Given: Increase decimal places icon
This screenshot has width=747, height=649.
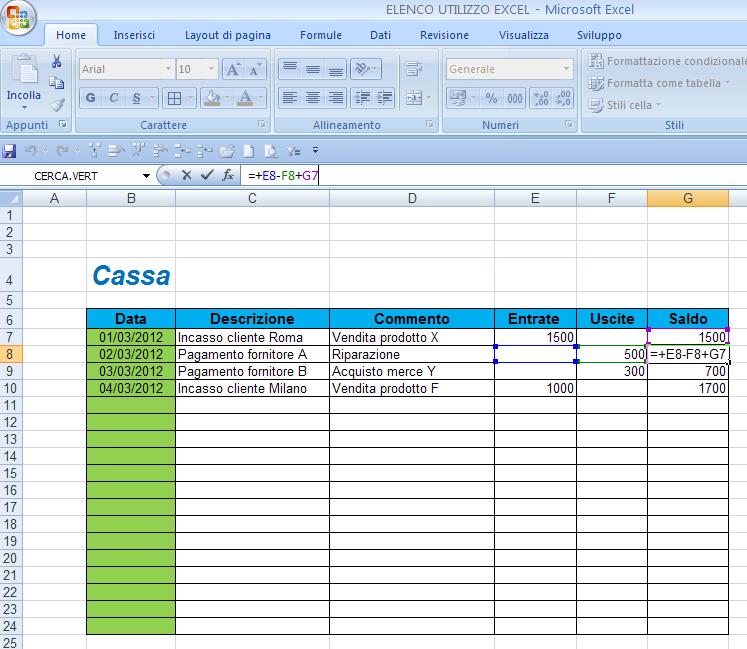Looking at the screenshot, I should (541, 98).
